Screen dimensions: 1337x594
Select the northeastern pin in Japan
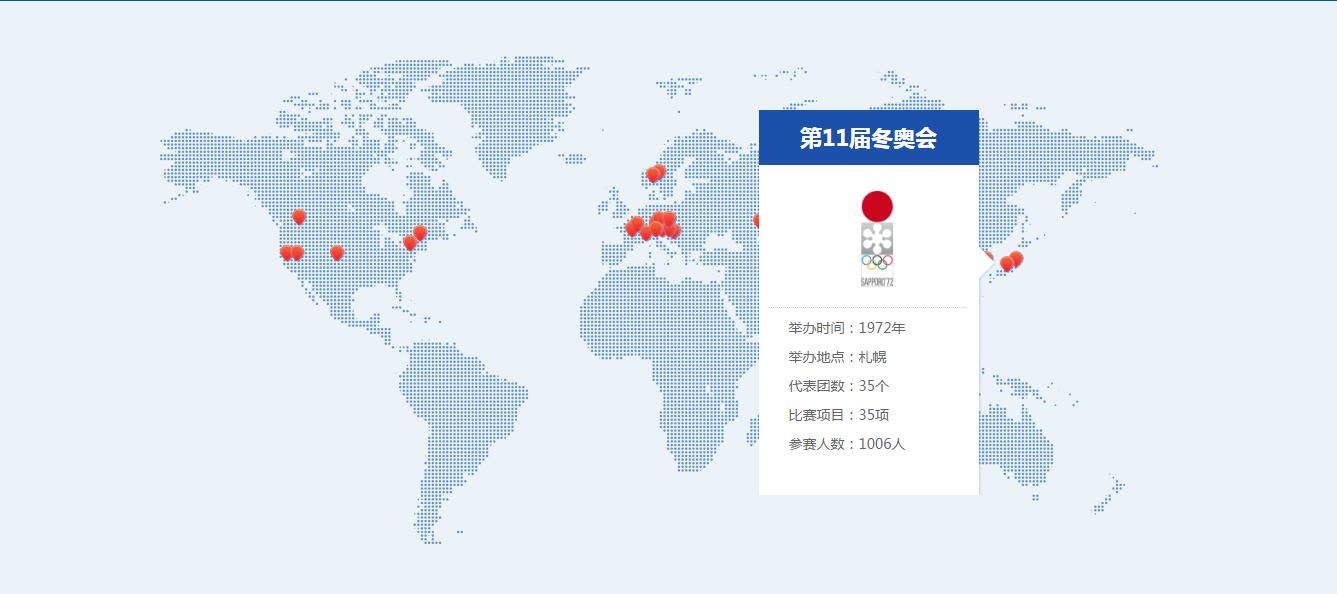coord(1016,259)
